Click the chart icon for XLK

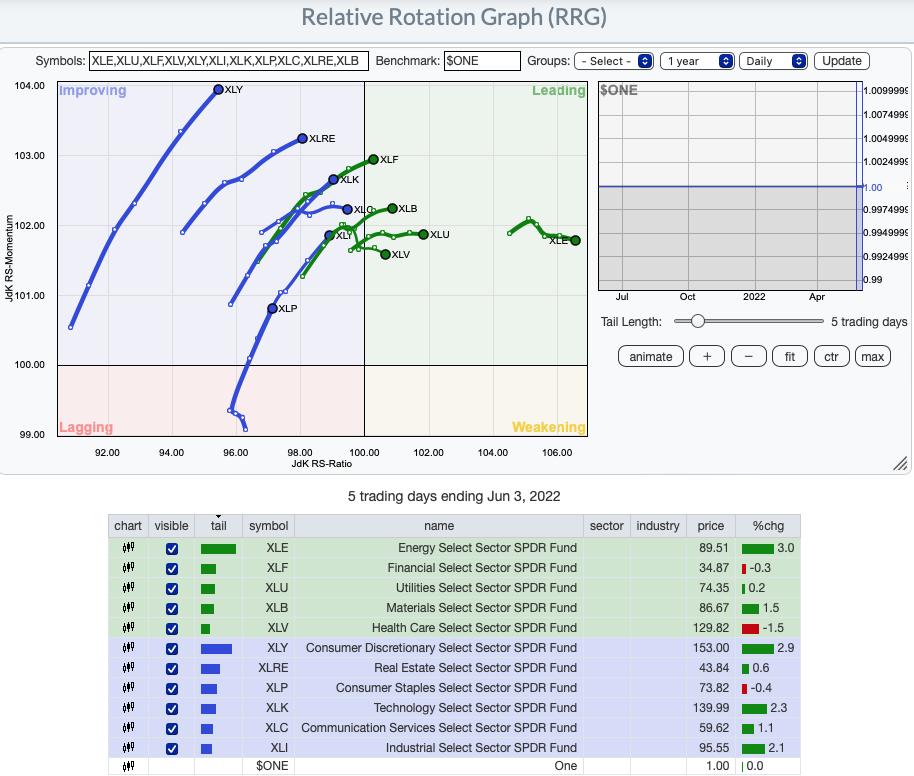pos(128,708)
